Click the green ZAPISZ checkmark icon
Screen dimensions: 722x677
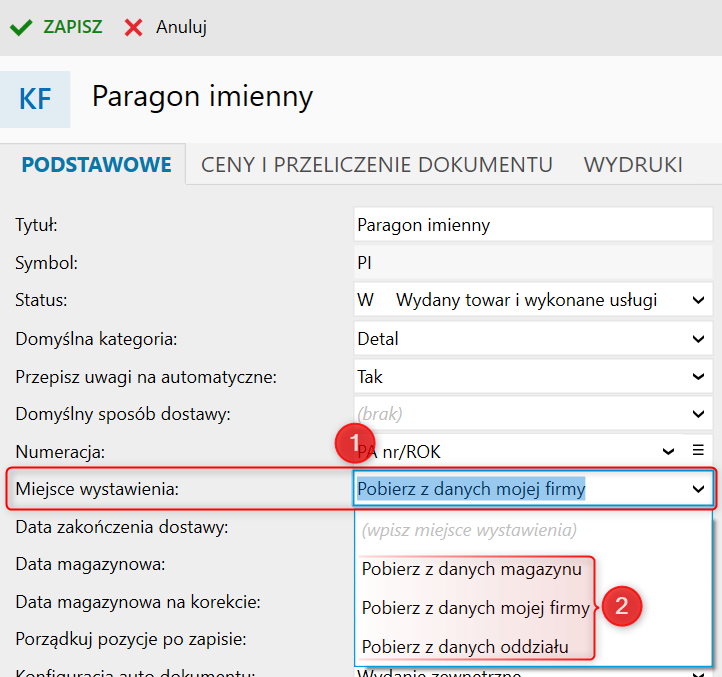21,27
